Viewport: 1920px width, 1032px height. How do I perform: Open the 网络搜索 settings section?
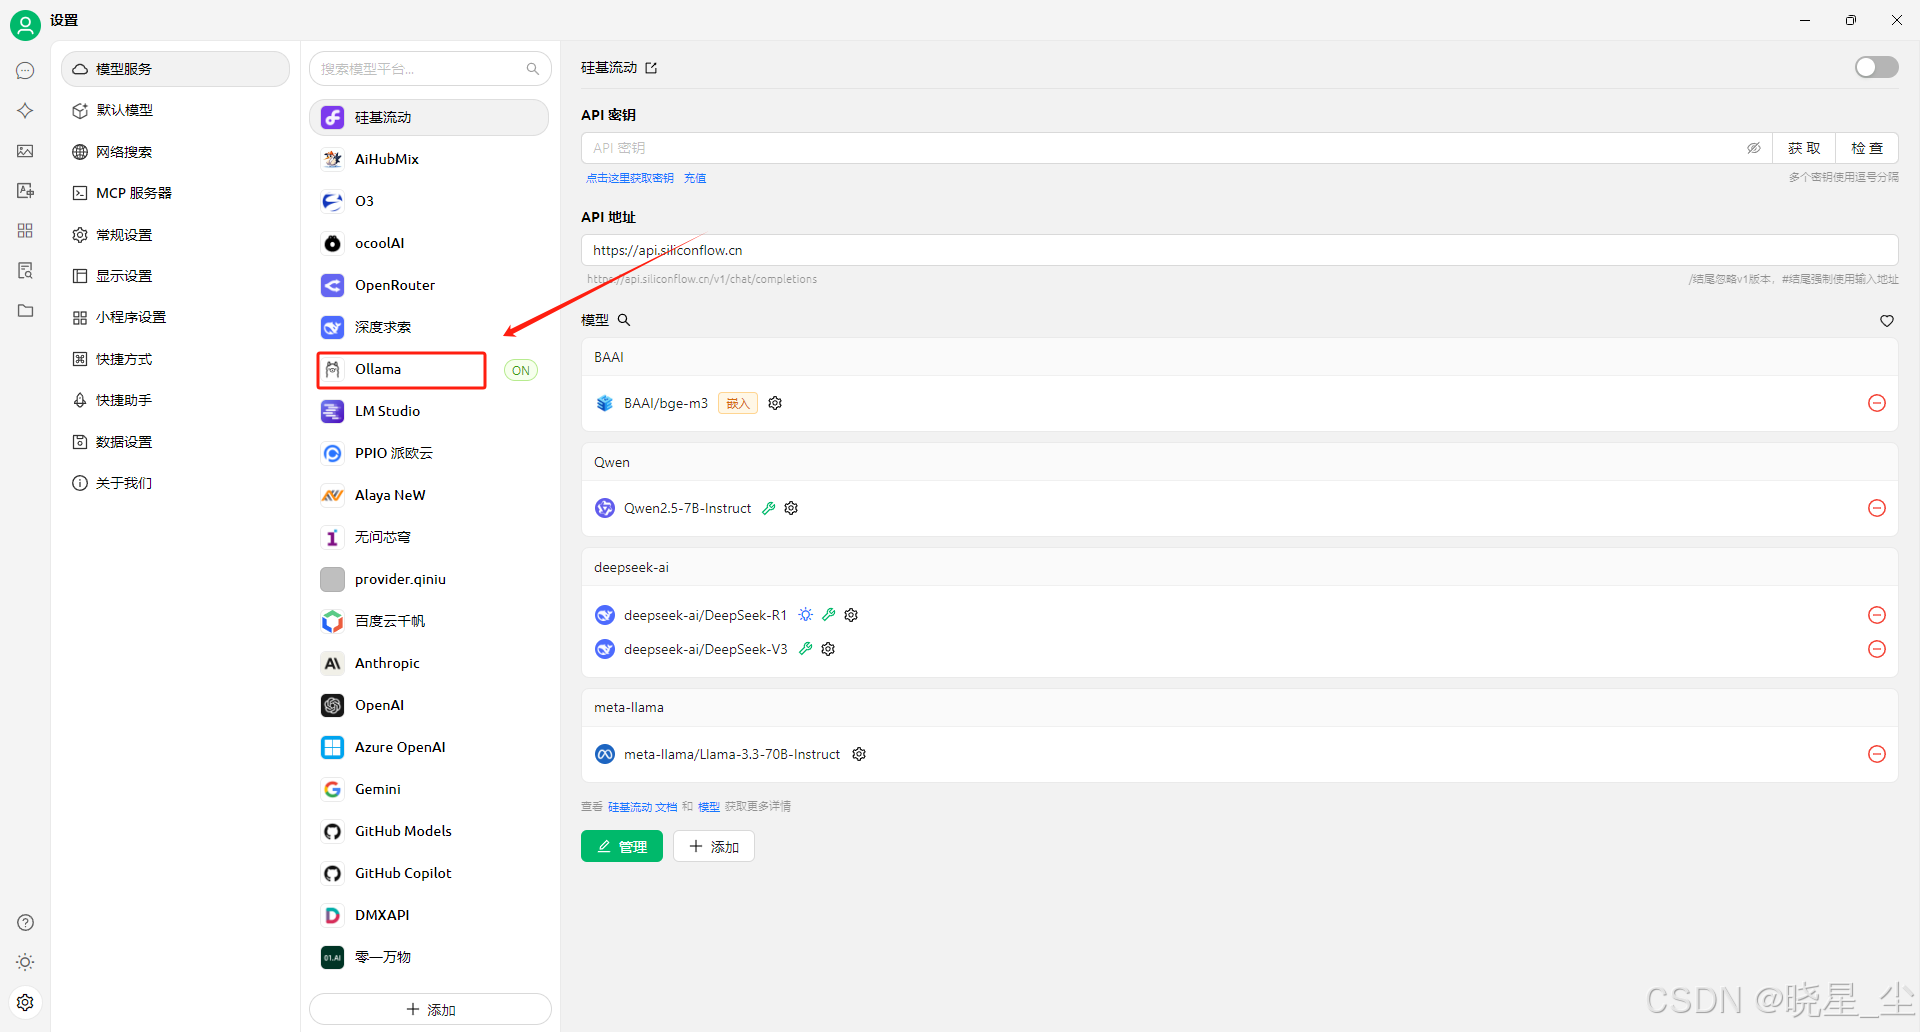tap(175, 152)
